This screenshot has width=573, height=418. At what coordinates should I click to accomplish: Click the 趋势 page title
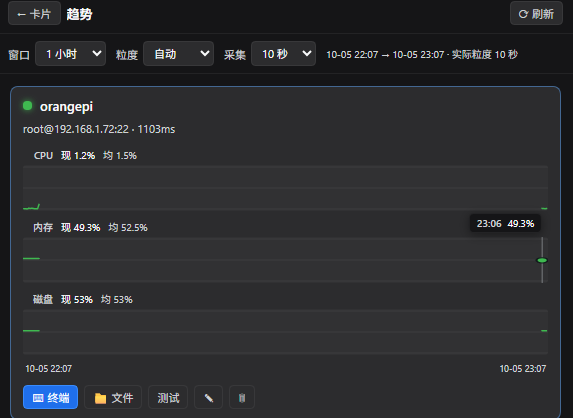[x=79, y=14]
